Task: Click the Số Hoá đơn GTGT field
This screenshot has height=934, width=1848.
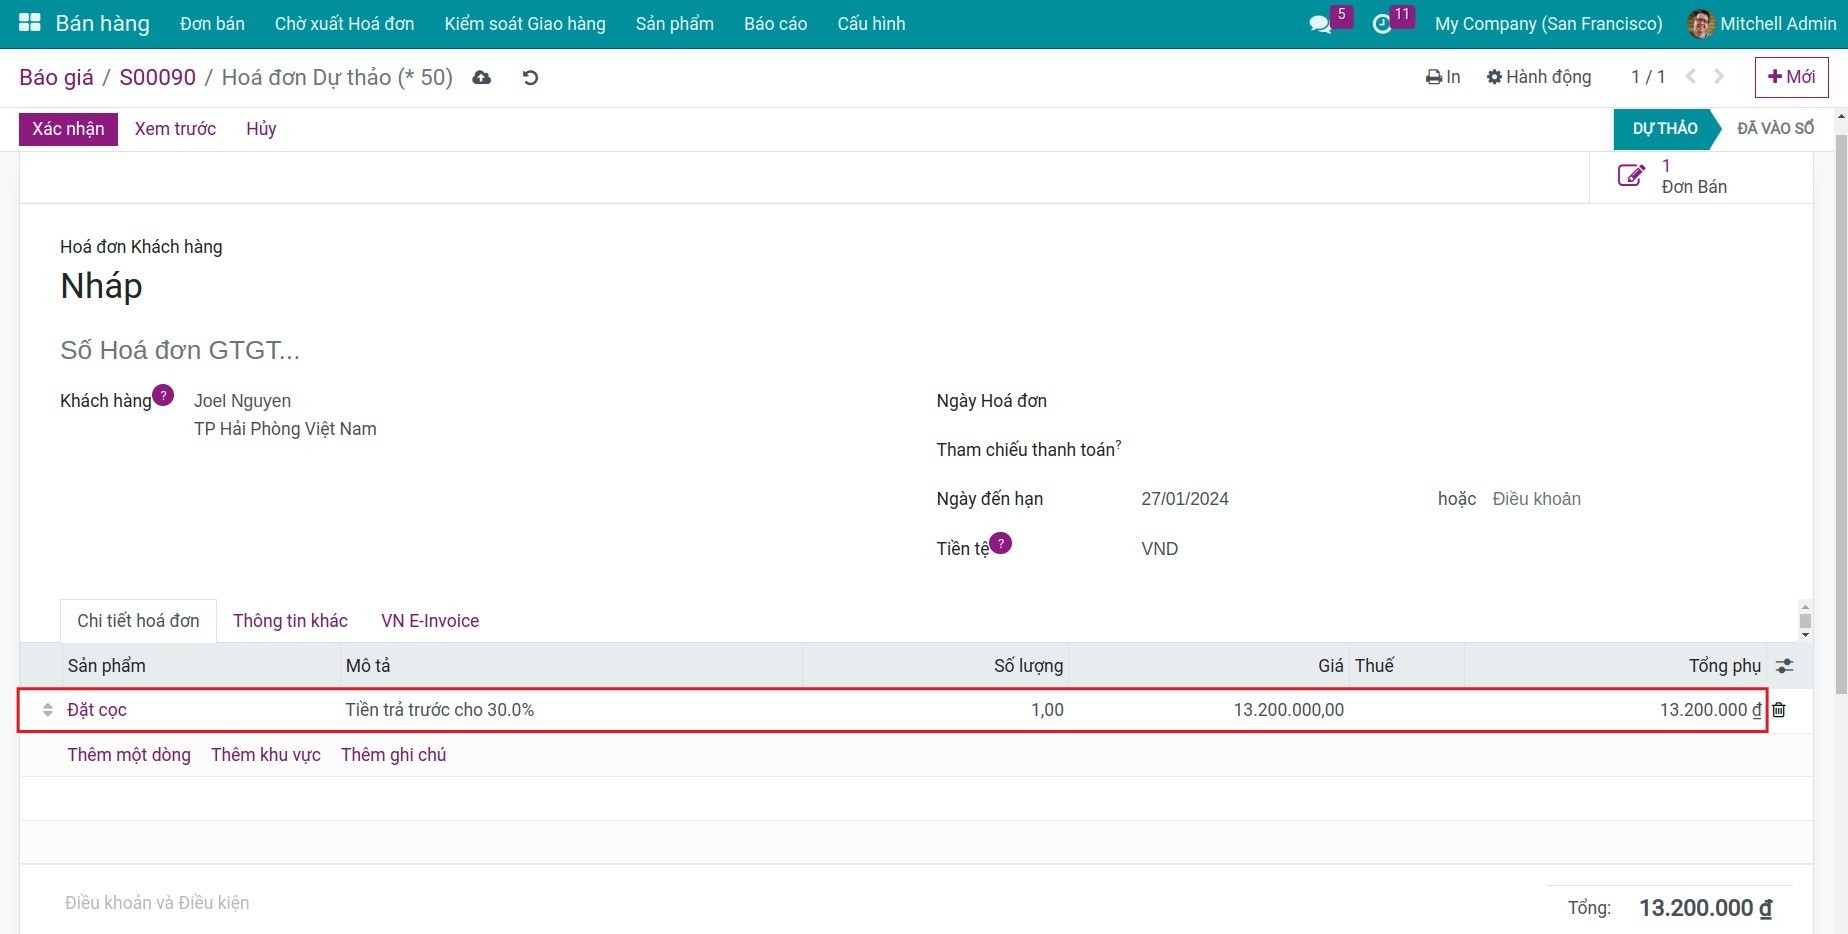Action: pos(180,350)
